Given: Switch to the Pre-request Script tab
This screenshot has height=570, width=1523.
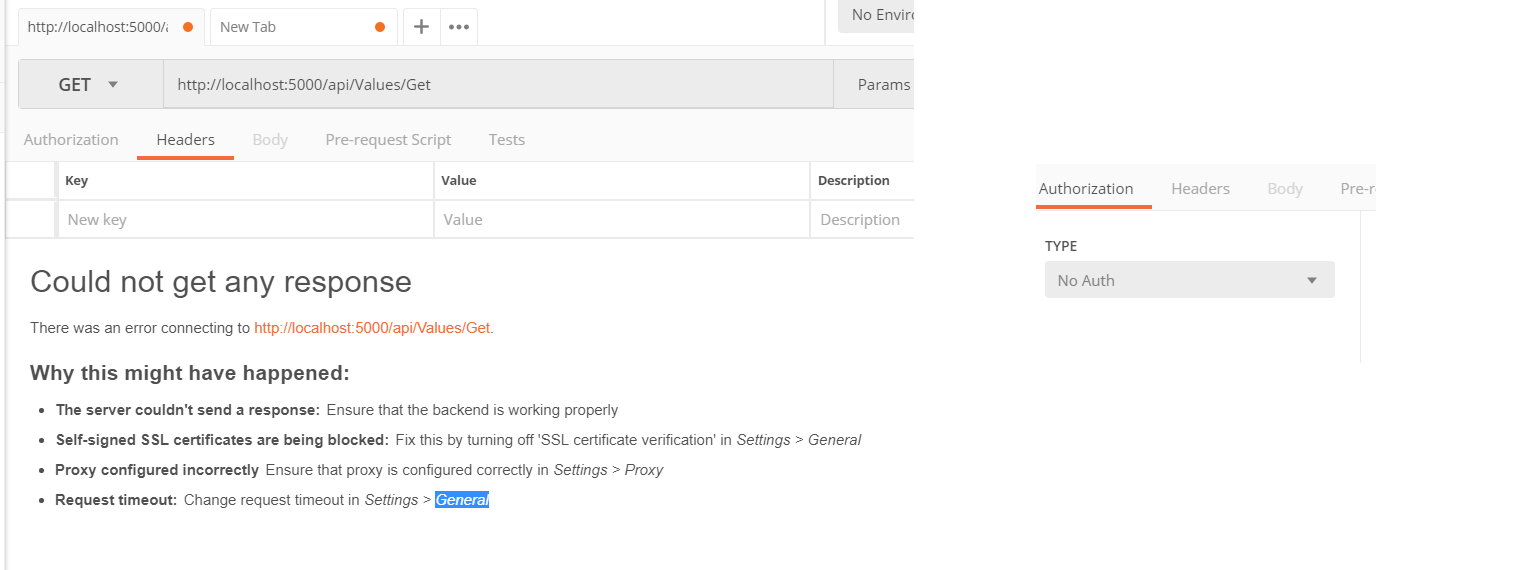Looking at the screenshot, I should click(388, 140).
